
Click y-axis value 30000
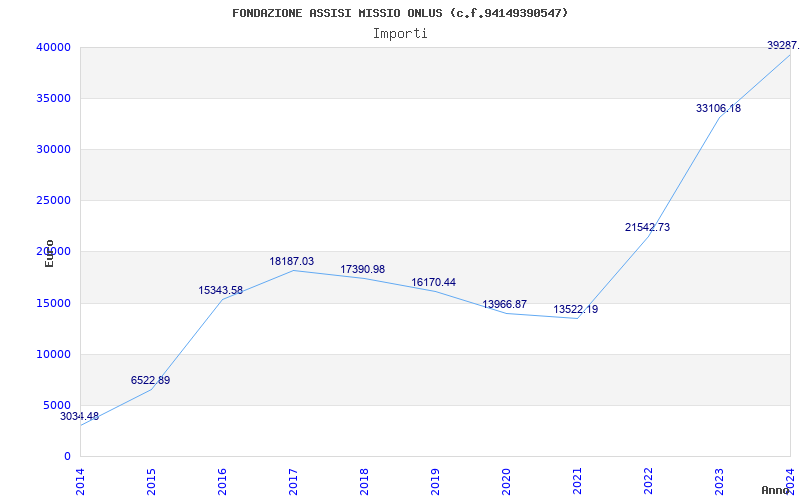click(x=53, y=149)
